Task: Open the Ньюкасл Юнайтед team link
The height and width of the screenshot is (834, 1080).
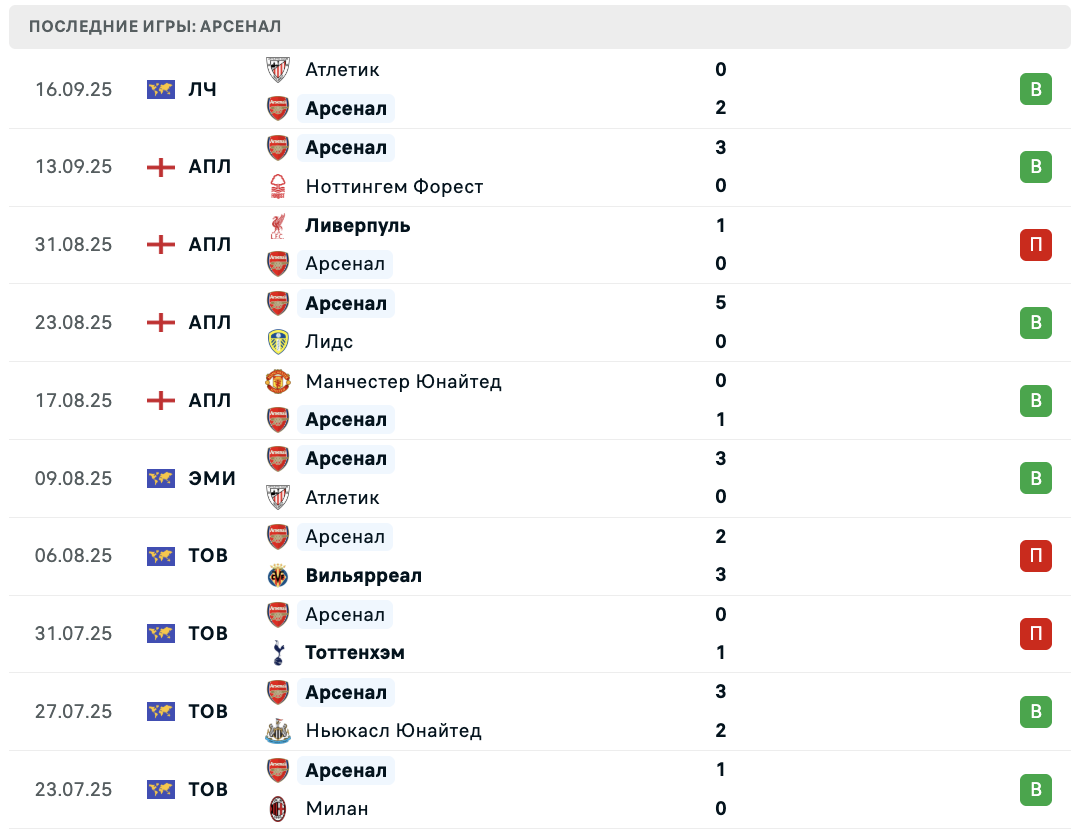Action: tap(393, 731)
